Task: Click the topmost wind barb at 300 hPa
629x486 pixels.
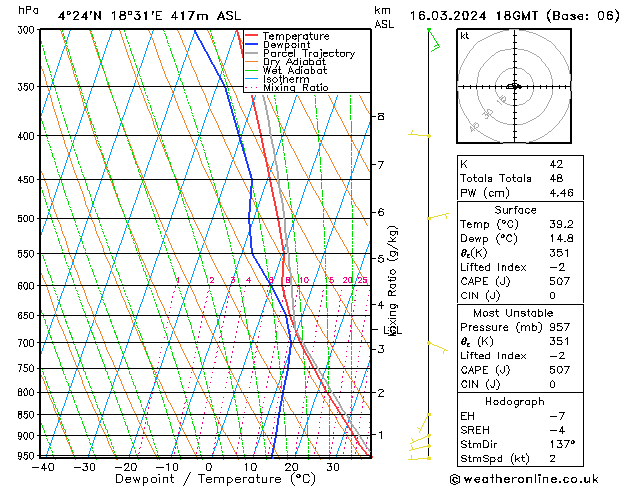Action: coord(433,40)
